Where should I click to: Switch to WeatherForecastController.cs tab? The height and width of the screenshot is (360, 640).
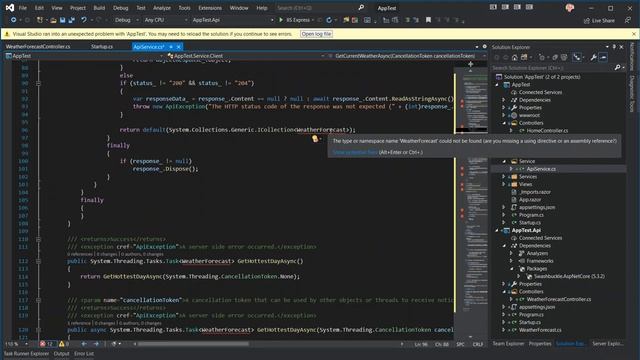point(38,47)
